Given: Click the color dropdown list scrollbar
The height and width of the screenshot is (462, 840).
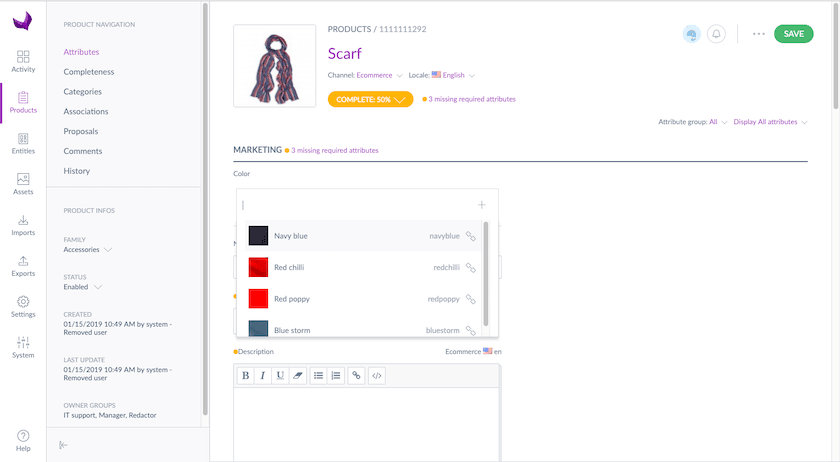Looking at the screenshot, I should pyautogui.click(x=486, y=273).
